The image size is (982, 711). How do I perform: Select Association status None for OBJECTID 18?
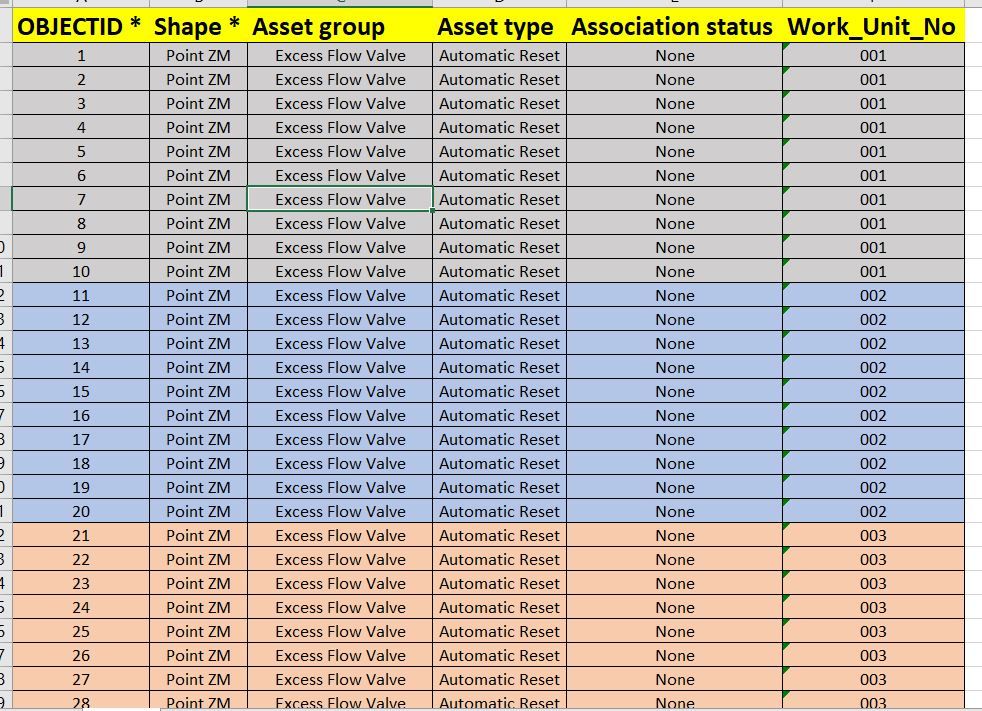(x=674, y=463)
